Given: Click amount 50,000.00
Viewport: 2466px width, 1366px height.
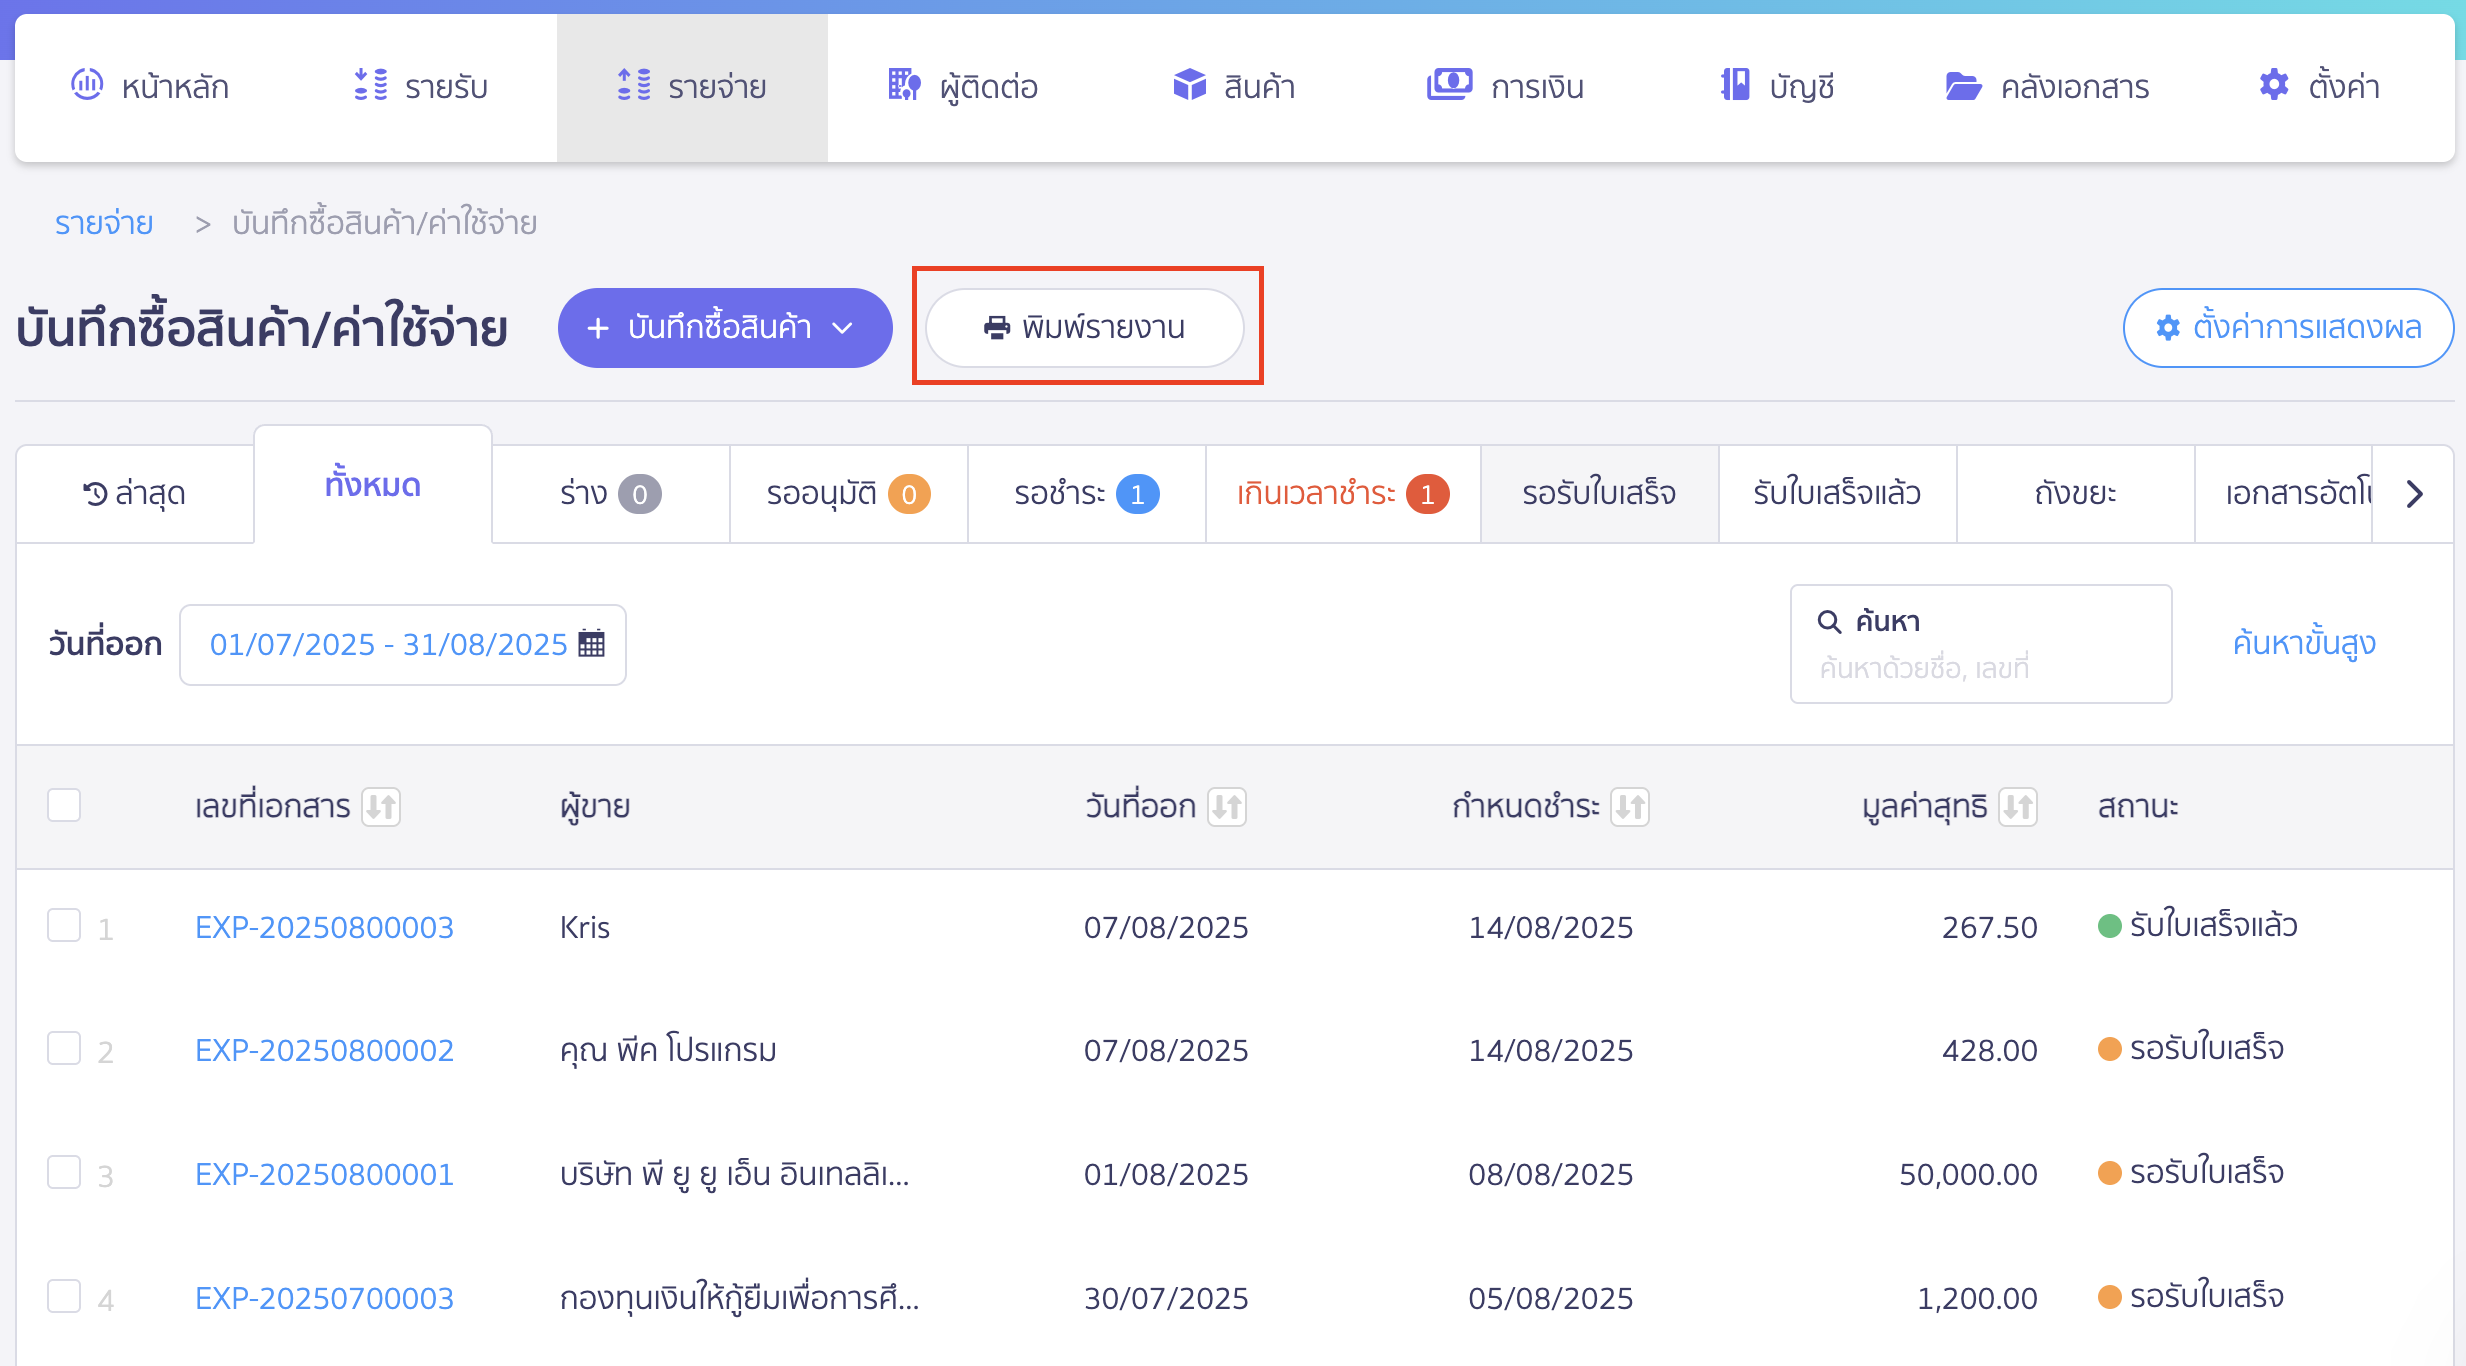Looking at the screenshot, I should pyautogui.click(x=1968, y=1174).
